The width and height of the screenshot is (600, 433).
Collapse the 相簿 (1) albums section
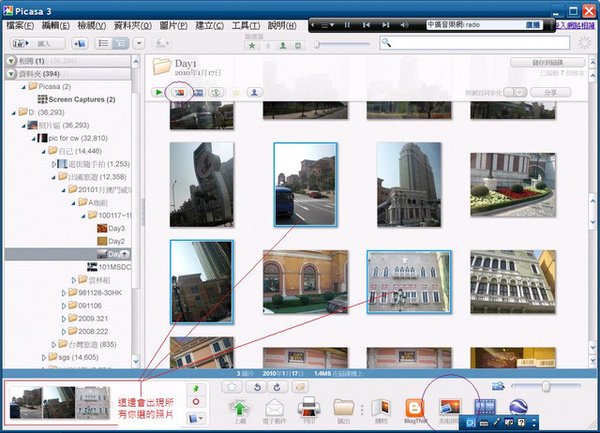(x=11, y=61)
